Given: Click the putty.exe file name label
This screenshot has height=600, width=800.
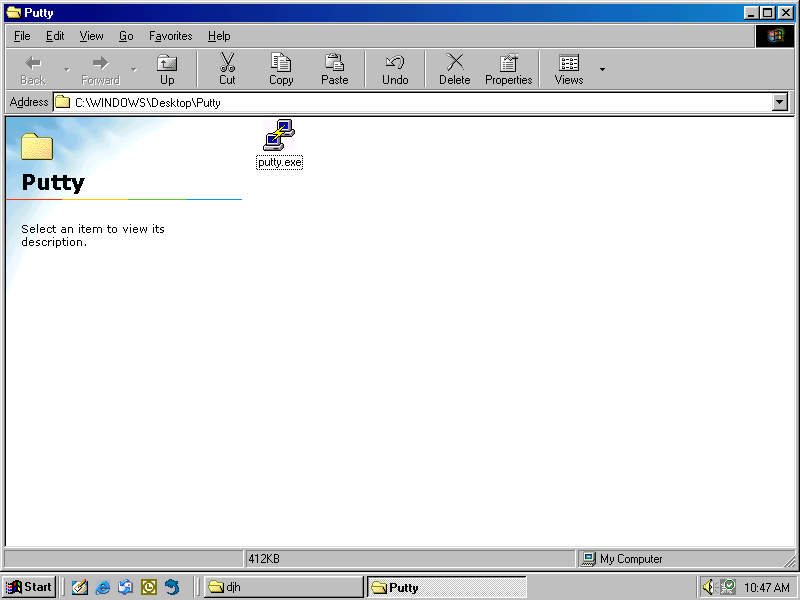Looking at the screenshot, I should click(280, 162).
